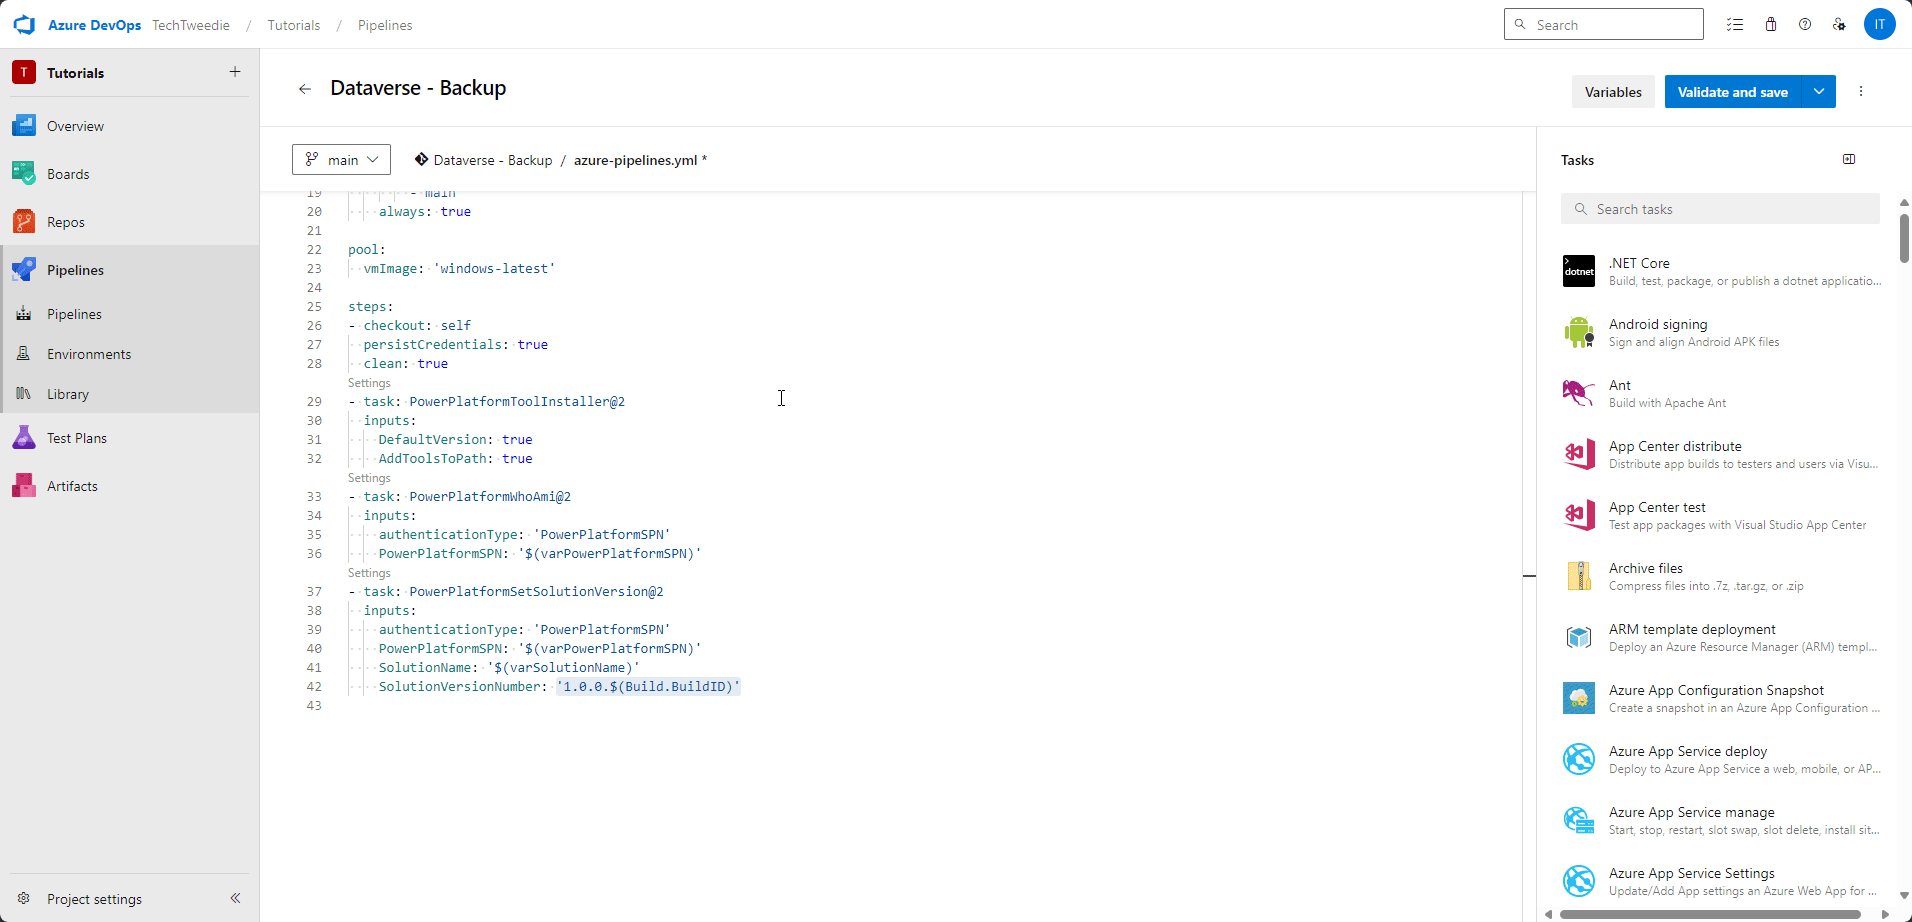Open Project settings
Viewport: 1912px width, 922px height.
(x=95, y=899)
